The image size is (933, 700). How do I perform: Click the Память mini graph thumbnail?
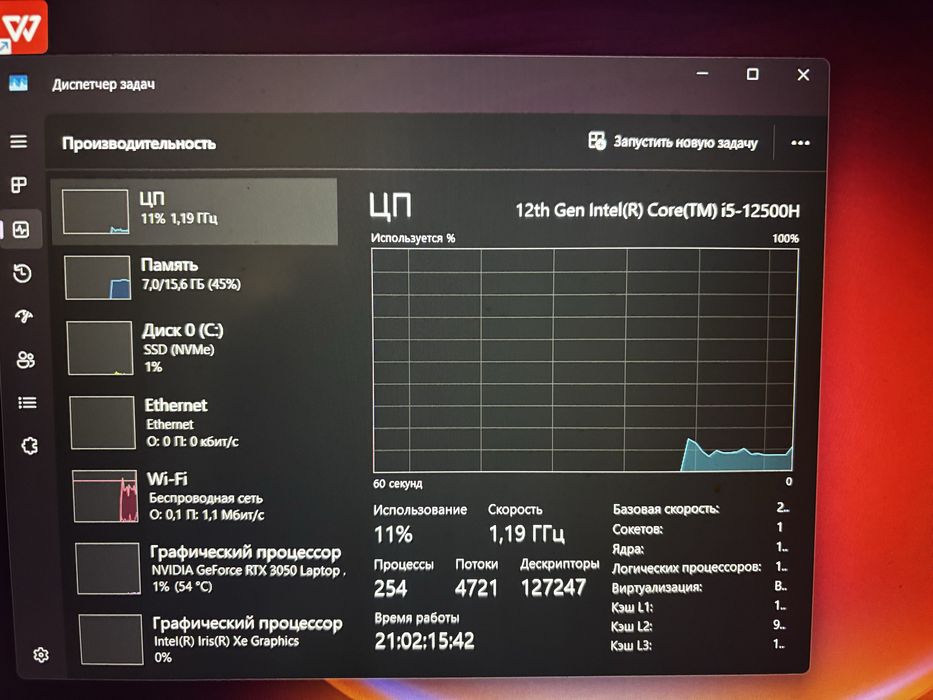(98, 277)
